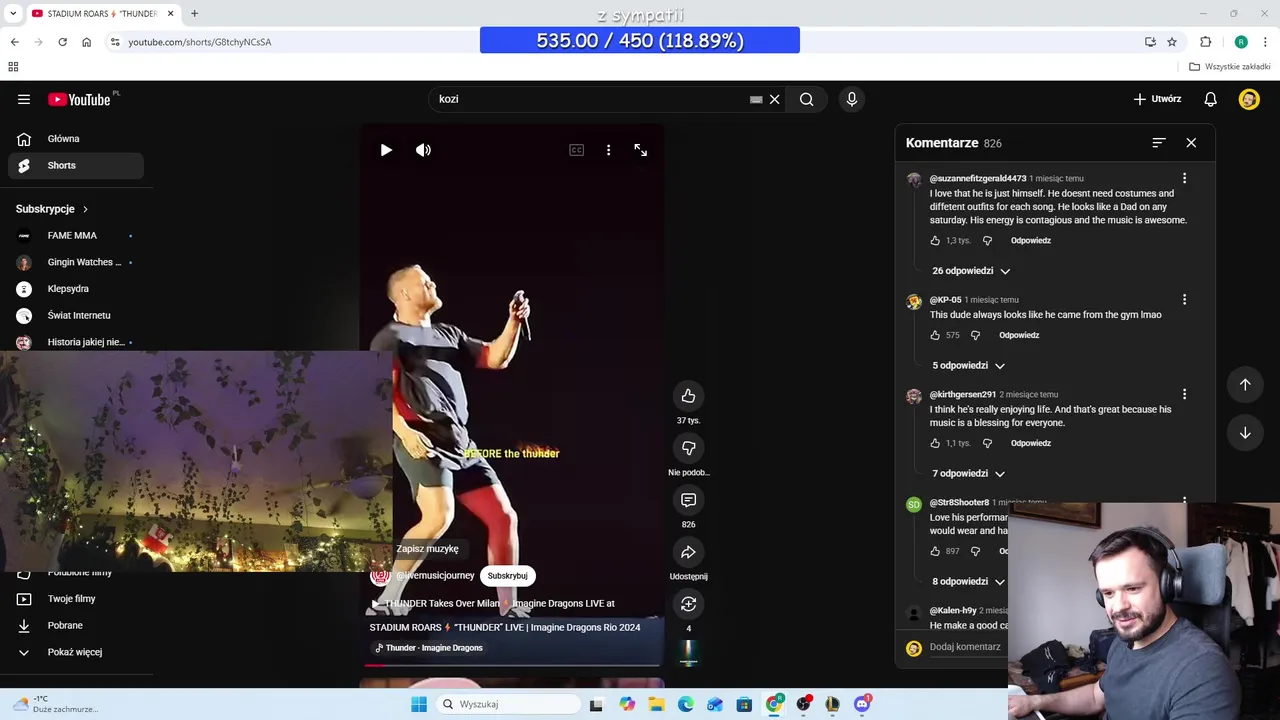The image size is (1280, 720).
Task: Select Shorts in the sidebar
Action: (76, 165)
